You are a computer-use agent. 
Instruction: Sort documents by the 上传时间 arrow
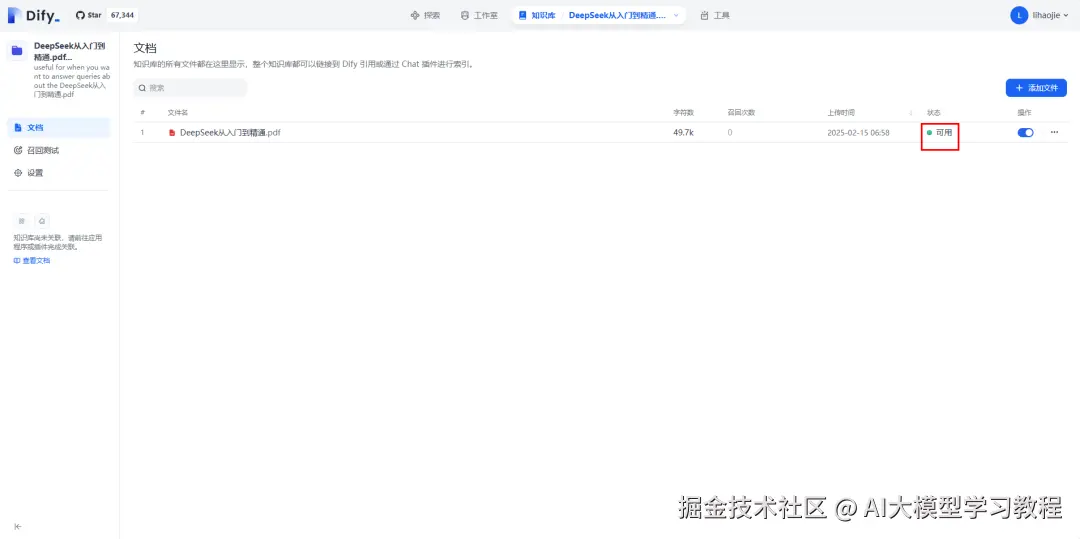[911, 113]
